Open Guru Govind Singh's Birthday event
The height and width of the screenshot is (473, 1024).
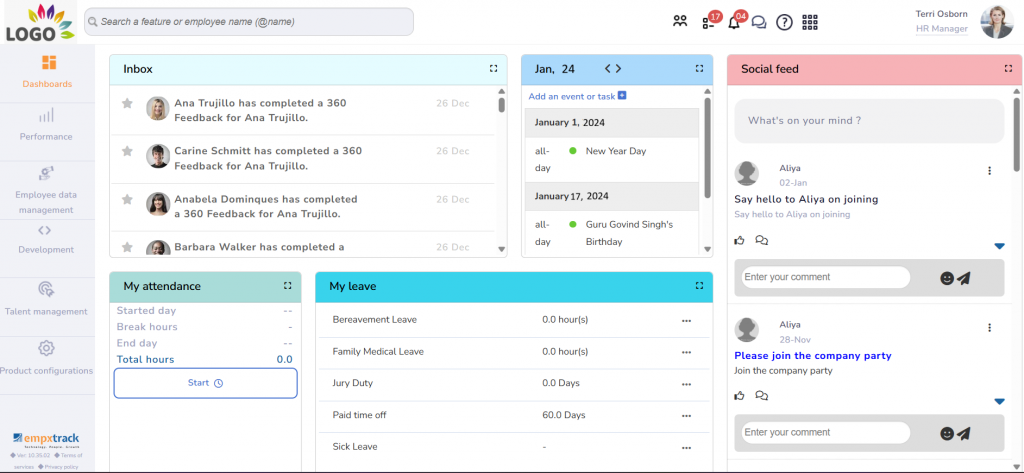coord(629,233)
